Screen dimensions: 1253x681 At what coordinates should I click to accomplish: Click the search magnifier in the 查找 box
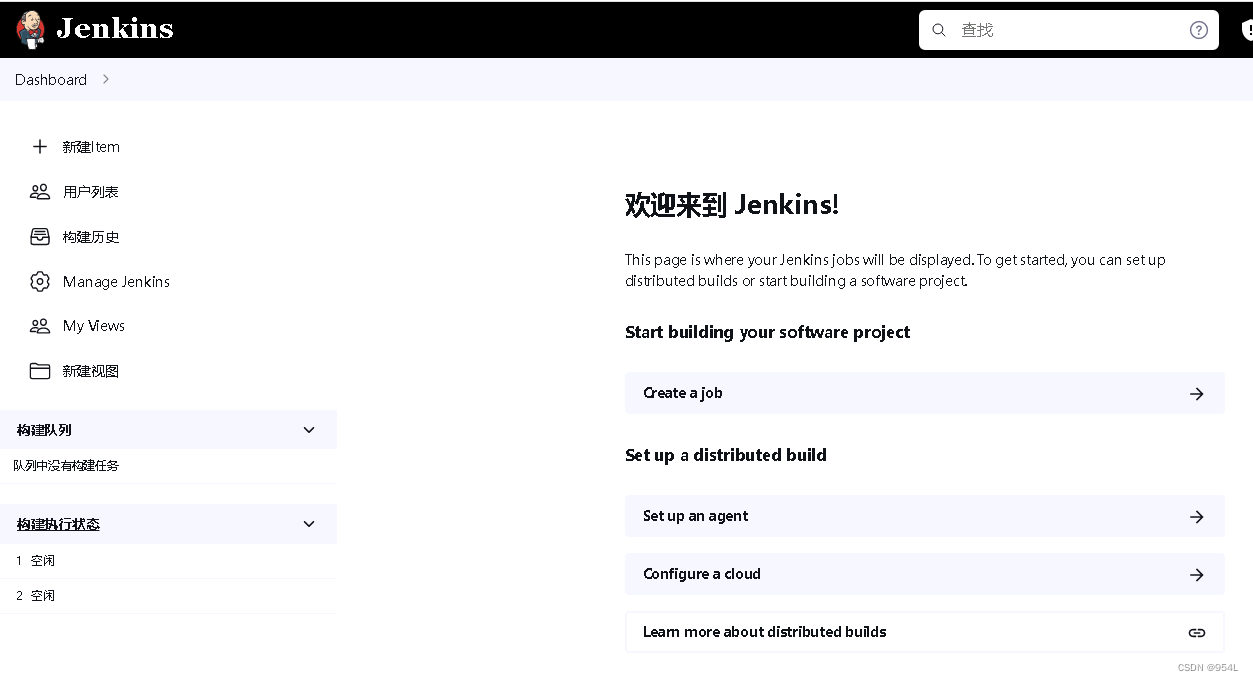(938, 30)
